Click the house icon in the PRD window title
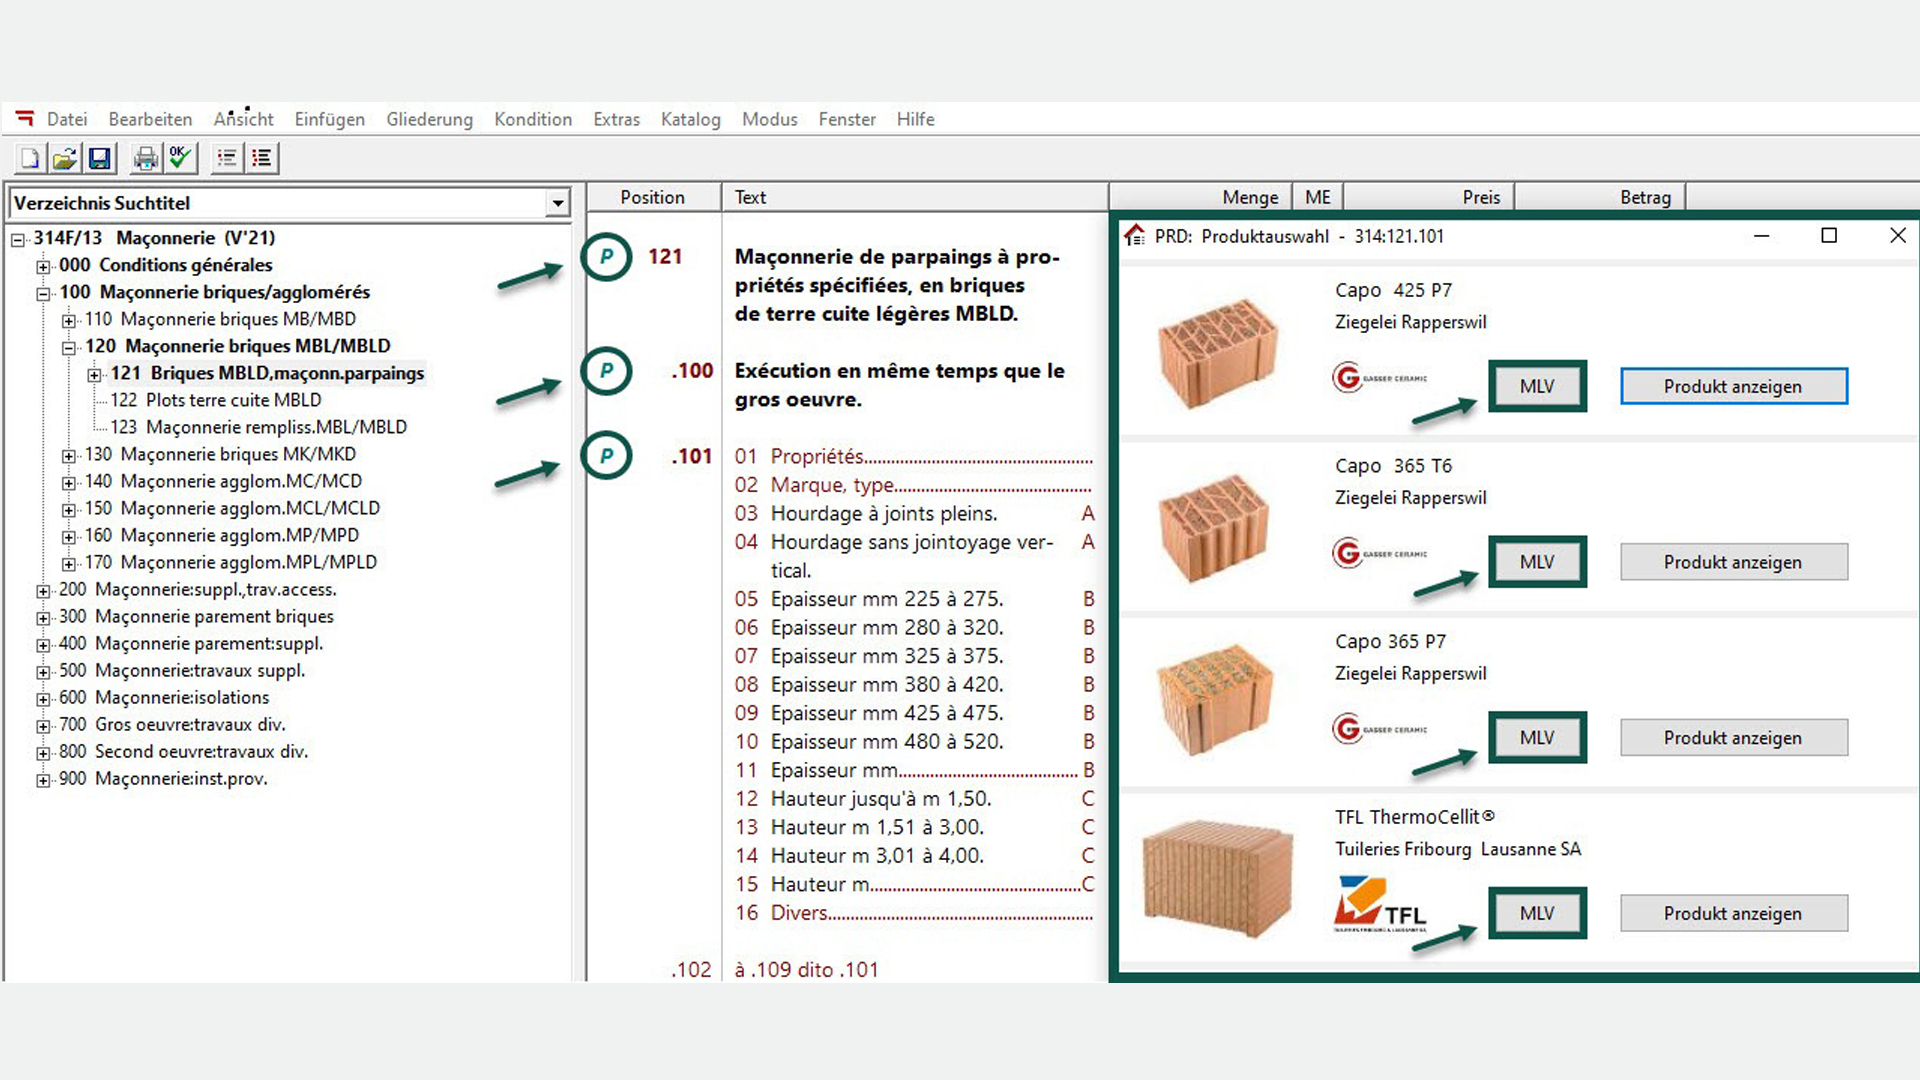The image size is (1920, 1080). click(x=1134, y=236)
